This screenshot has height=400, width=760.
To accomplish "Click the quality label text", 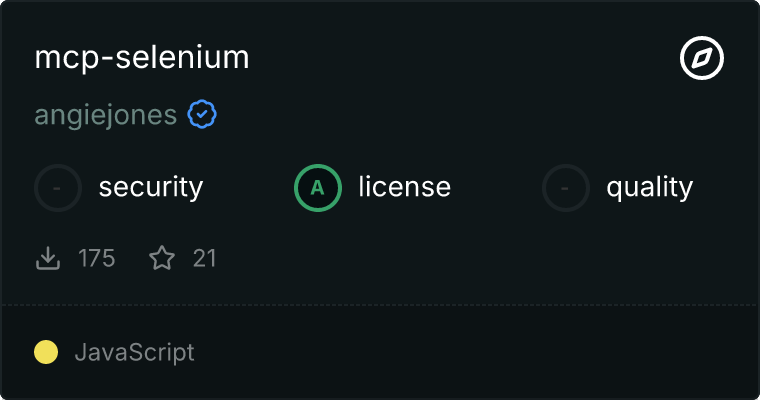I will 649,187.
